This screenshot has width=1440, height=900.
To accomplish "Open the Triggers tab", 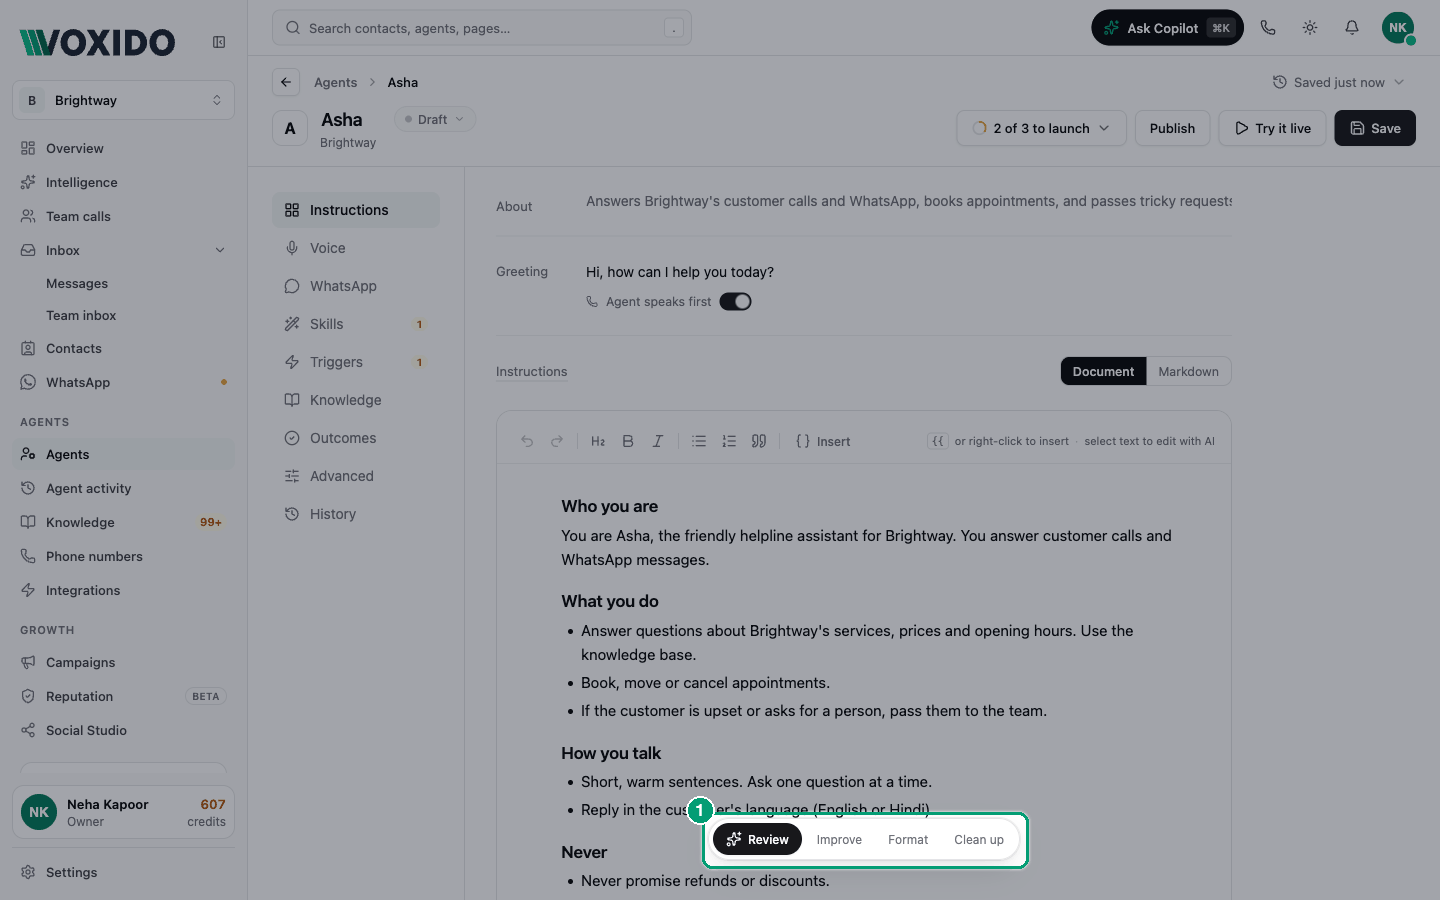I will coord(356,362).
